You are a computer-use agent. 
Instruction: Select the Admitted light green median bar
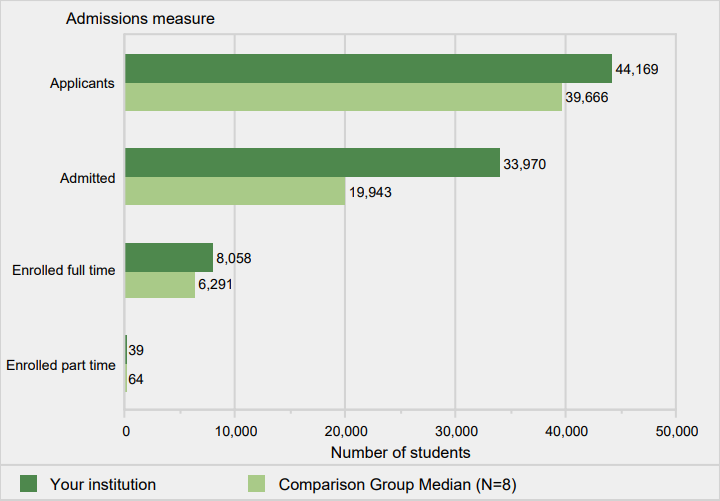tap(235, 191)
